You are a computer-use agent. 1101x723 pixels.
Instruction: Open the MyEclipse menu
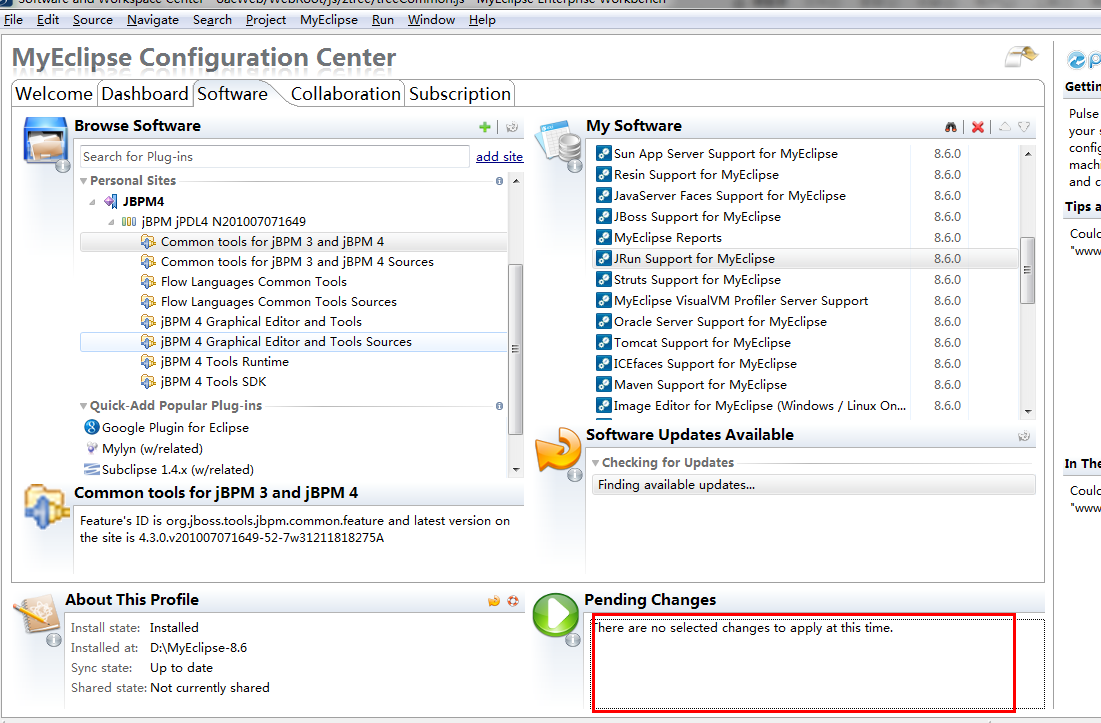click(329, 20)
